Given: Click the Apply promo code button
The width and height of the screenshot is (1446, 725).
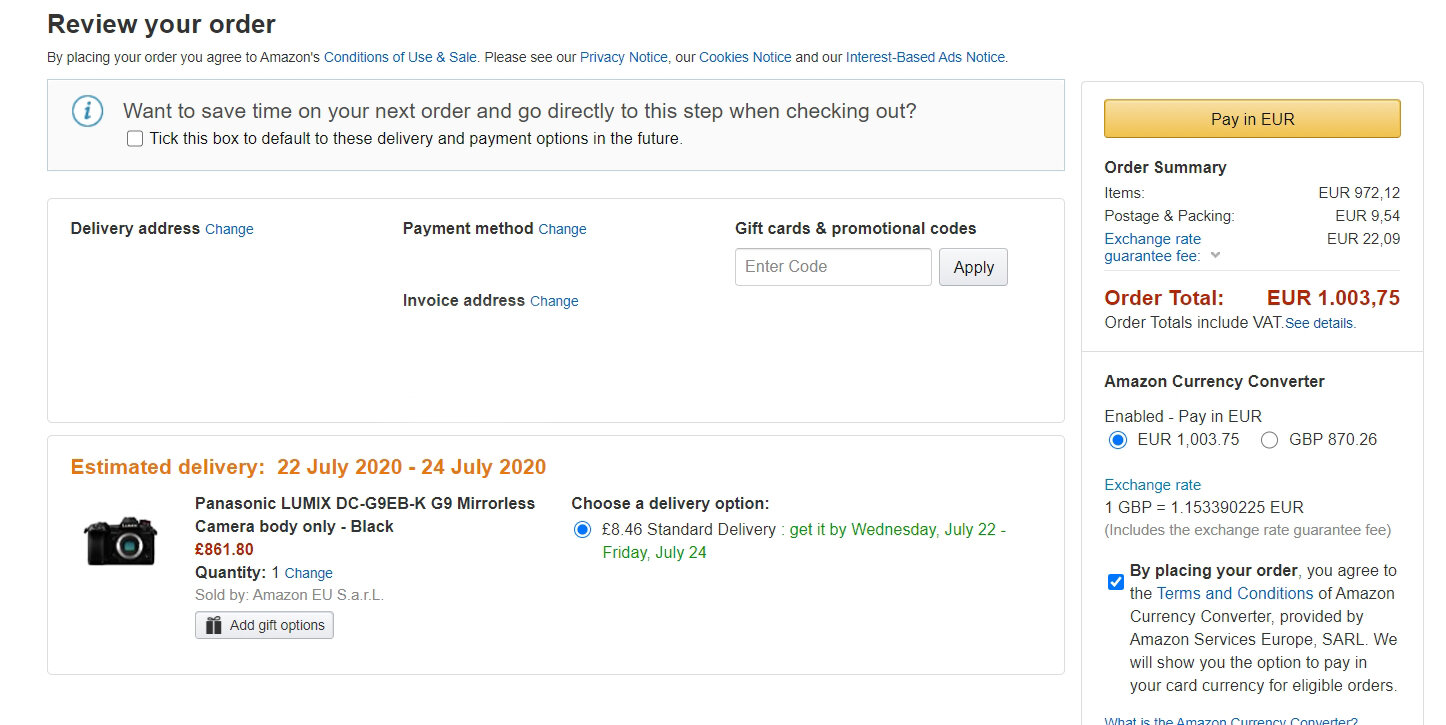Looking at the screenshot, I should (973, 267).
